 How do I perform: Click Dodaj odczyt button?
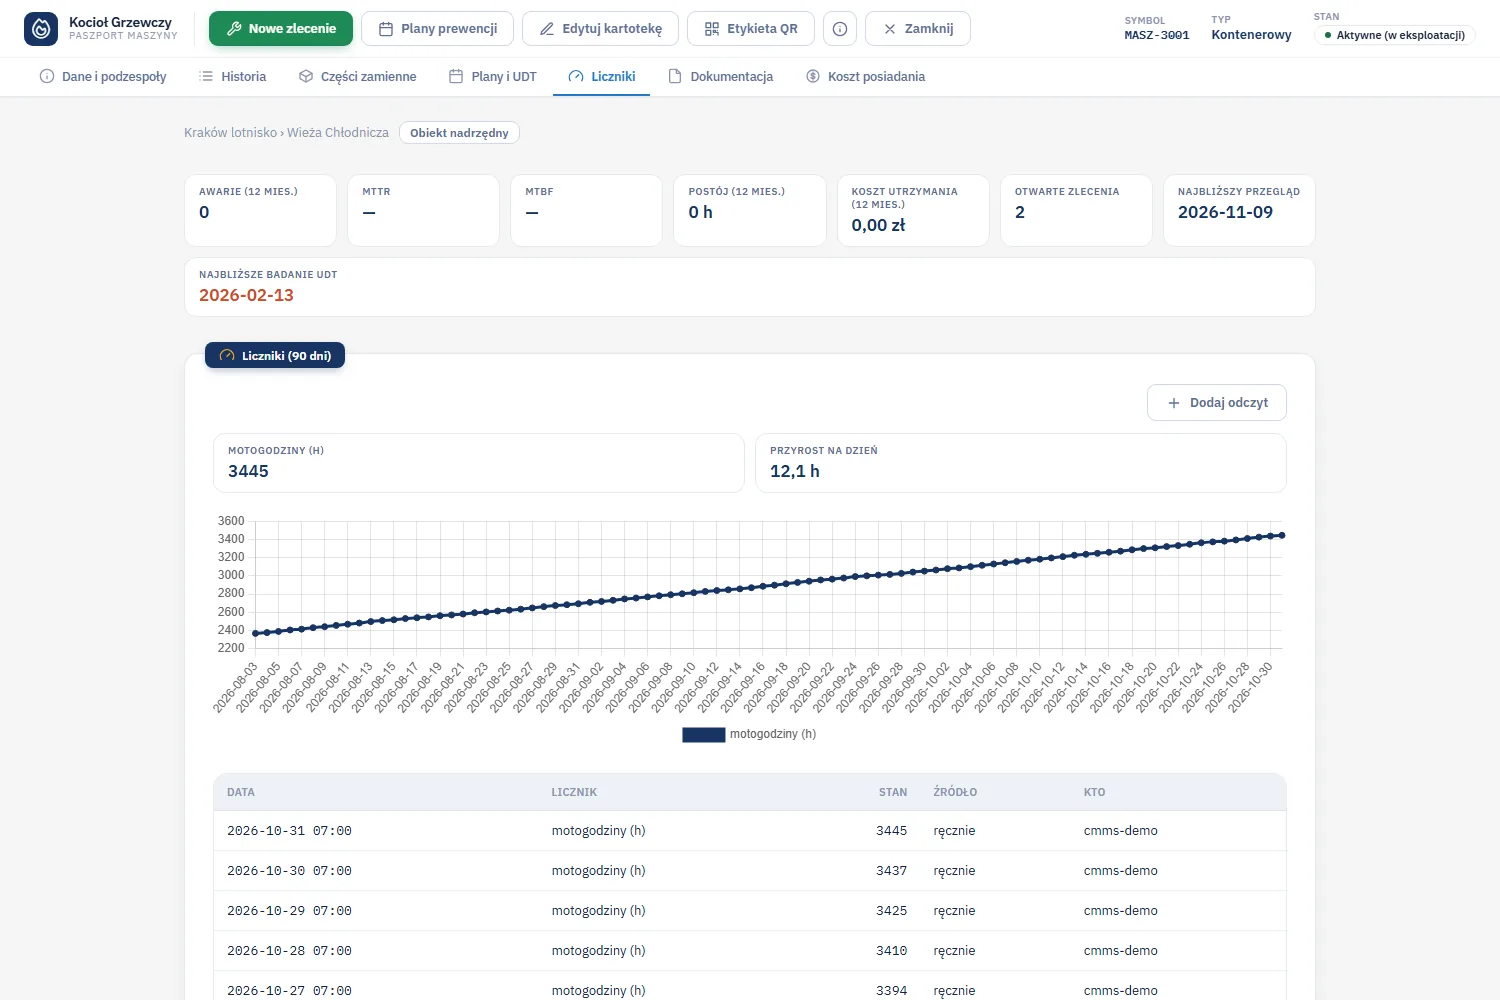click(1217, 403)
